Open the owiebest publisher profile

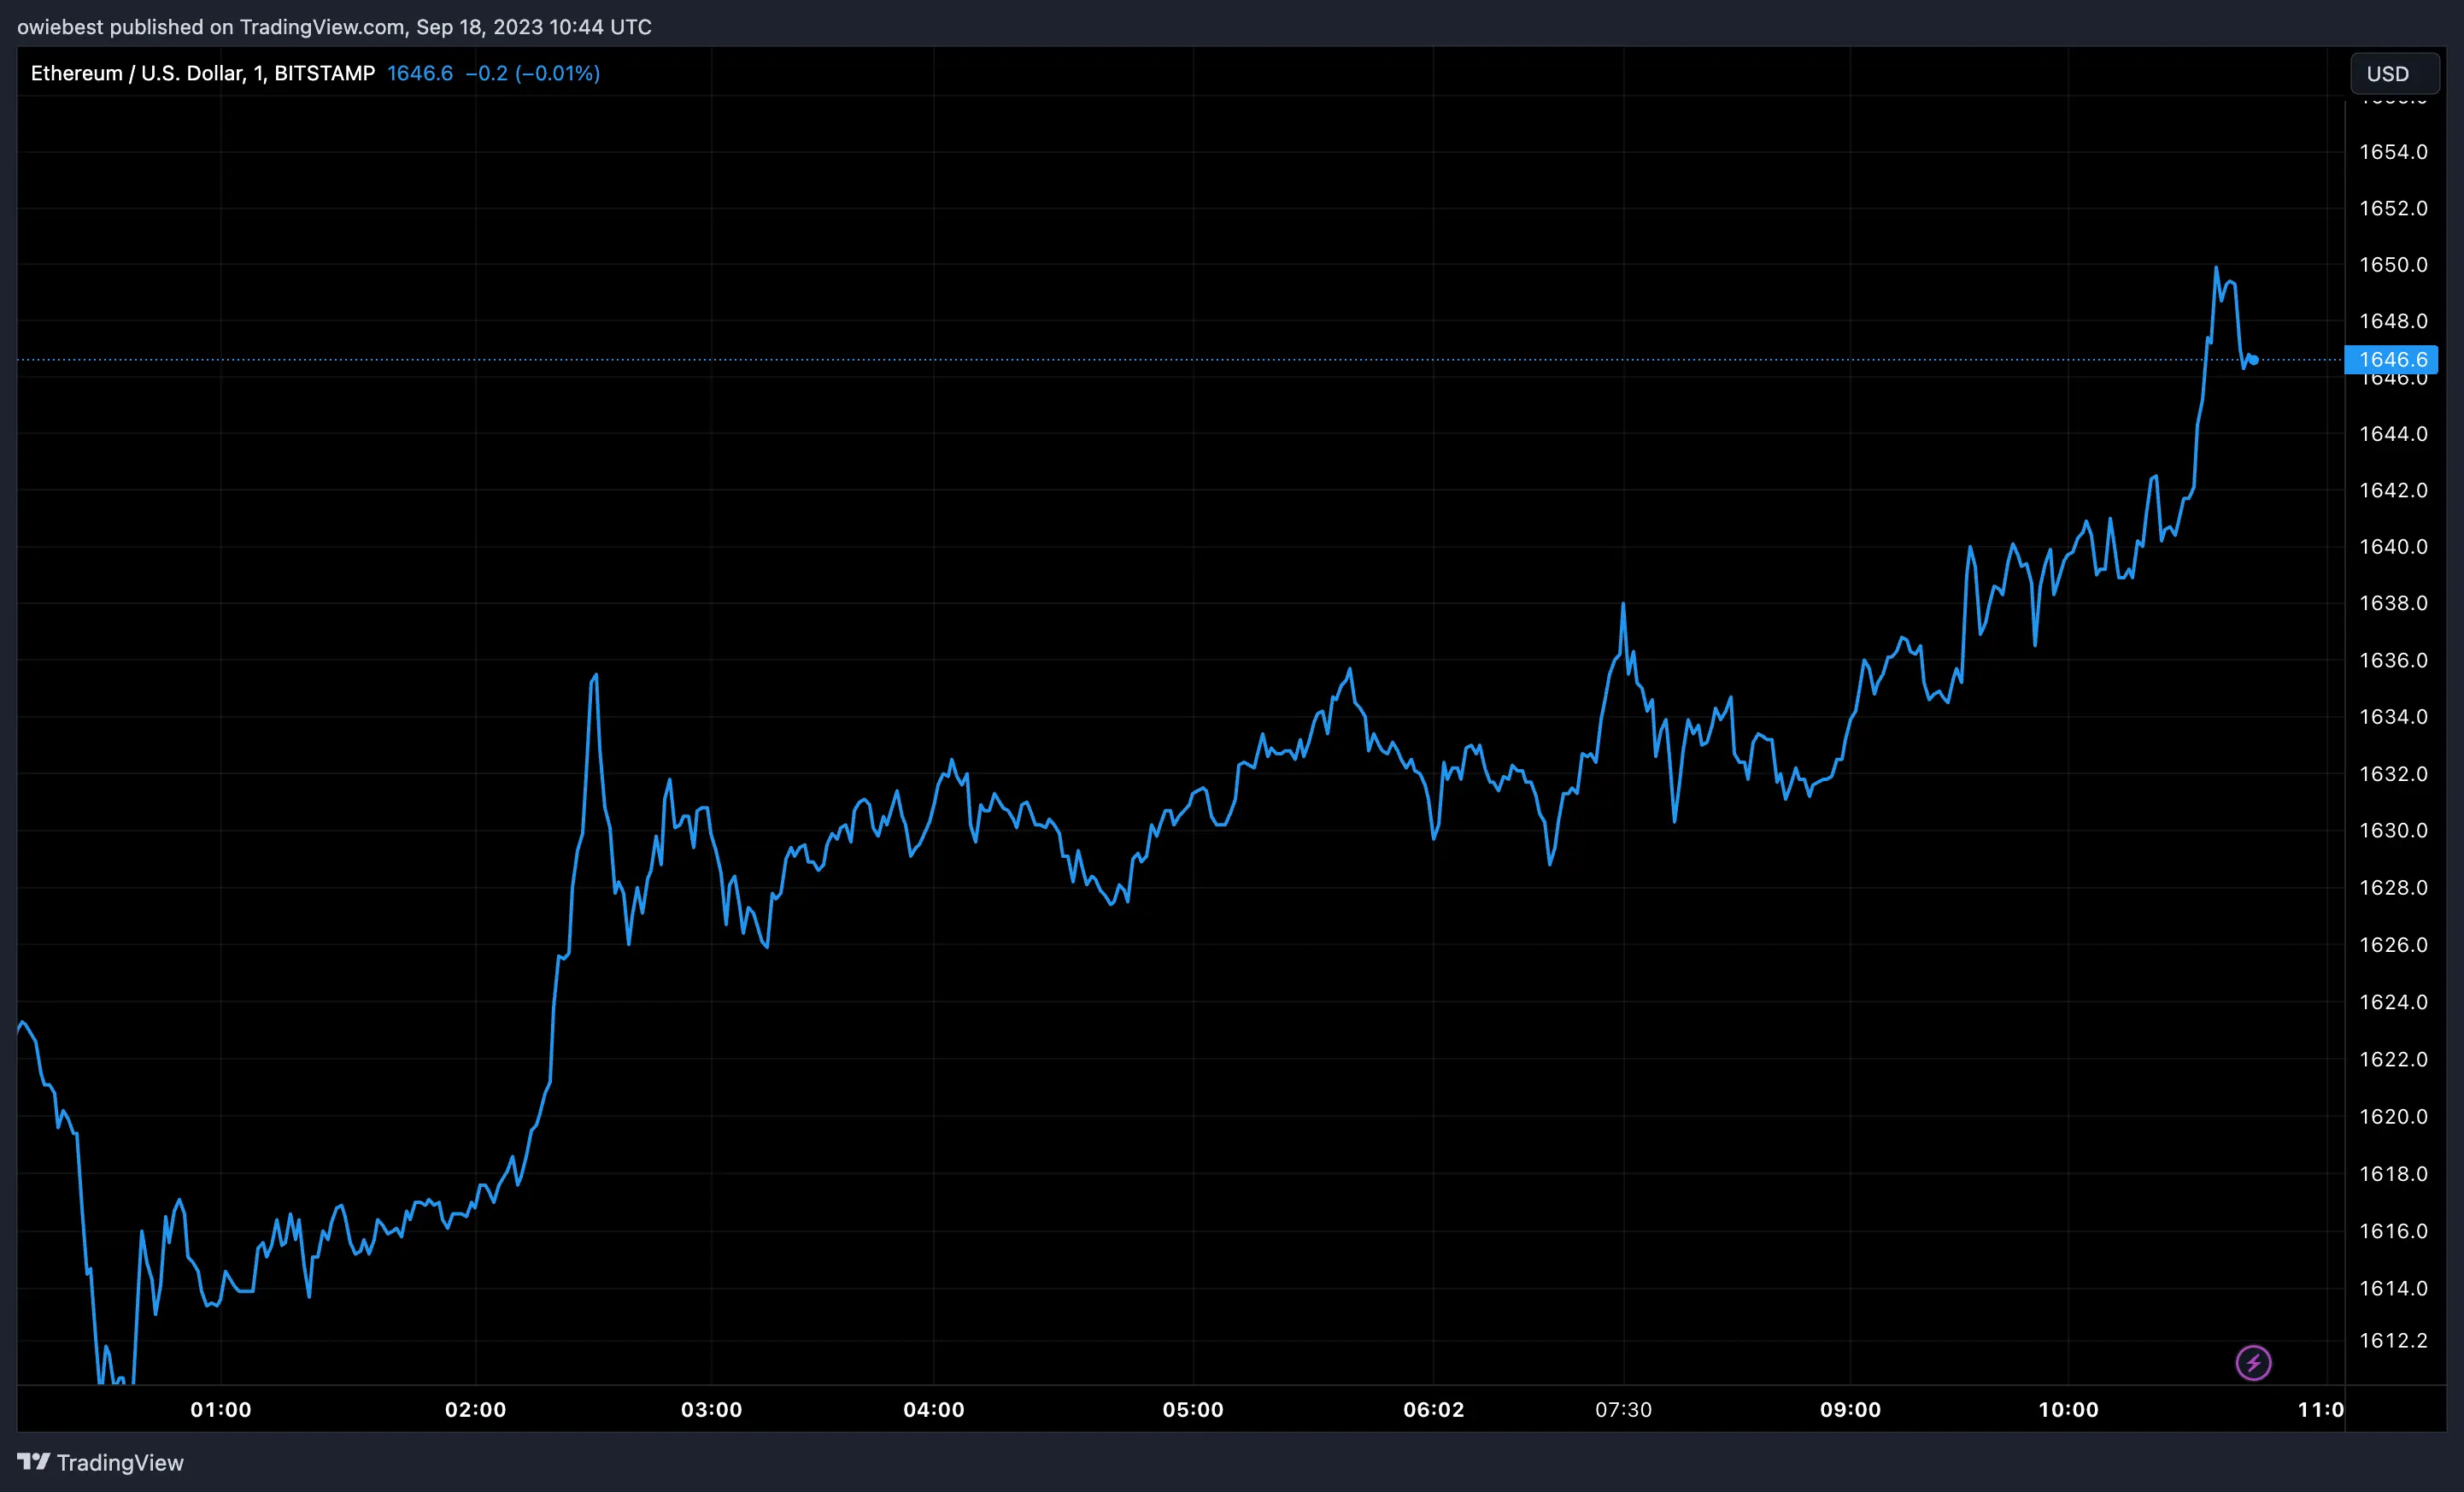60,27
